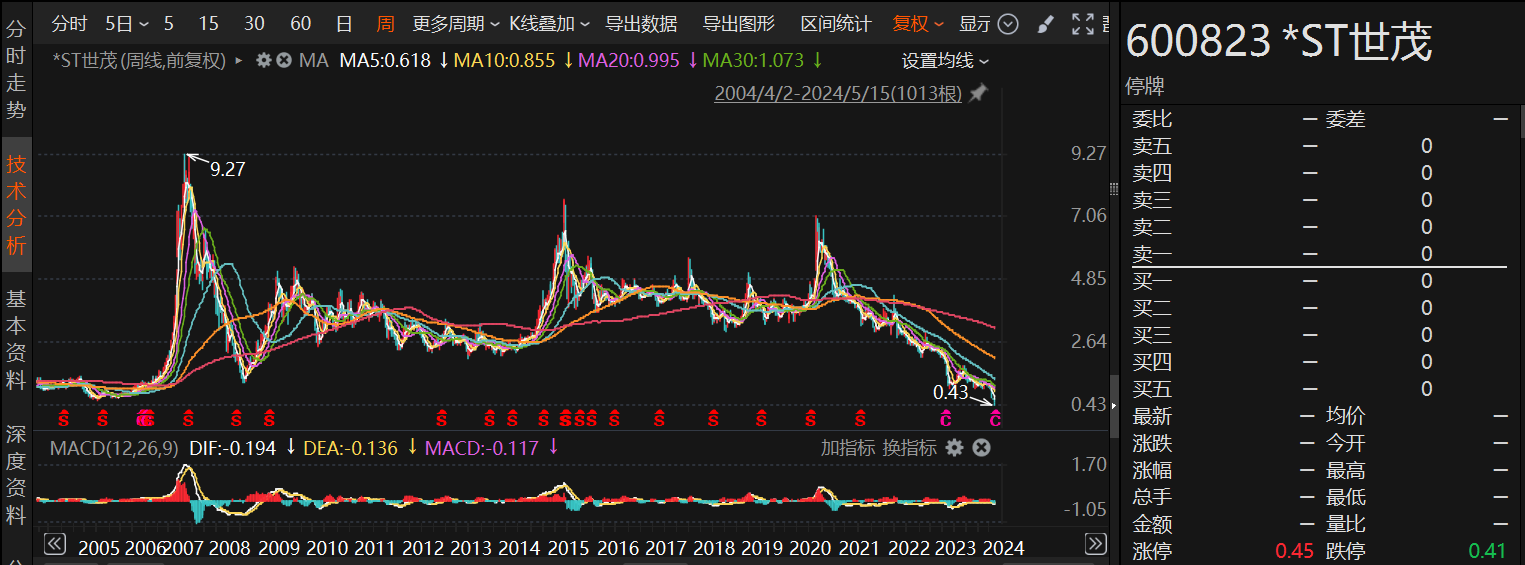Select weekly 周 K-line
The height and width of the screenshot is (565, 1525).
[x=386, y=23]
